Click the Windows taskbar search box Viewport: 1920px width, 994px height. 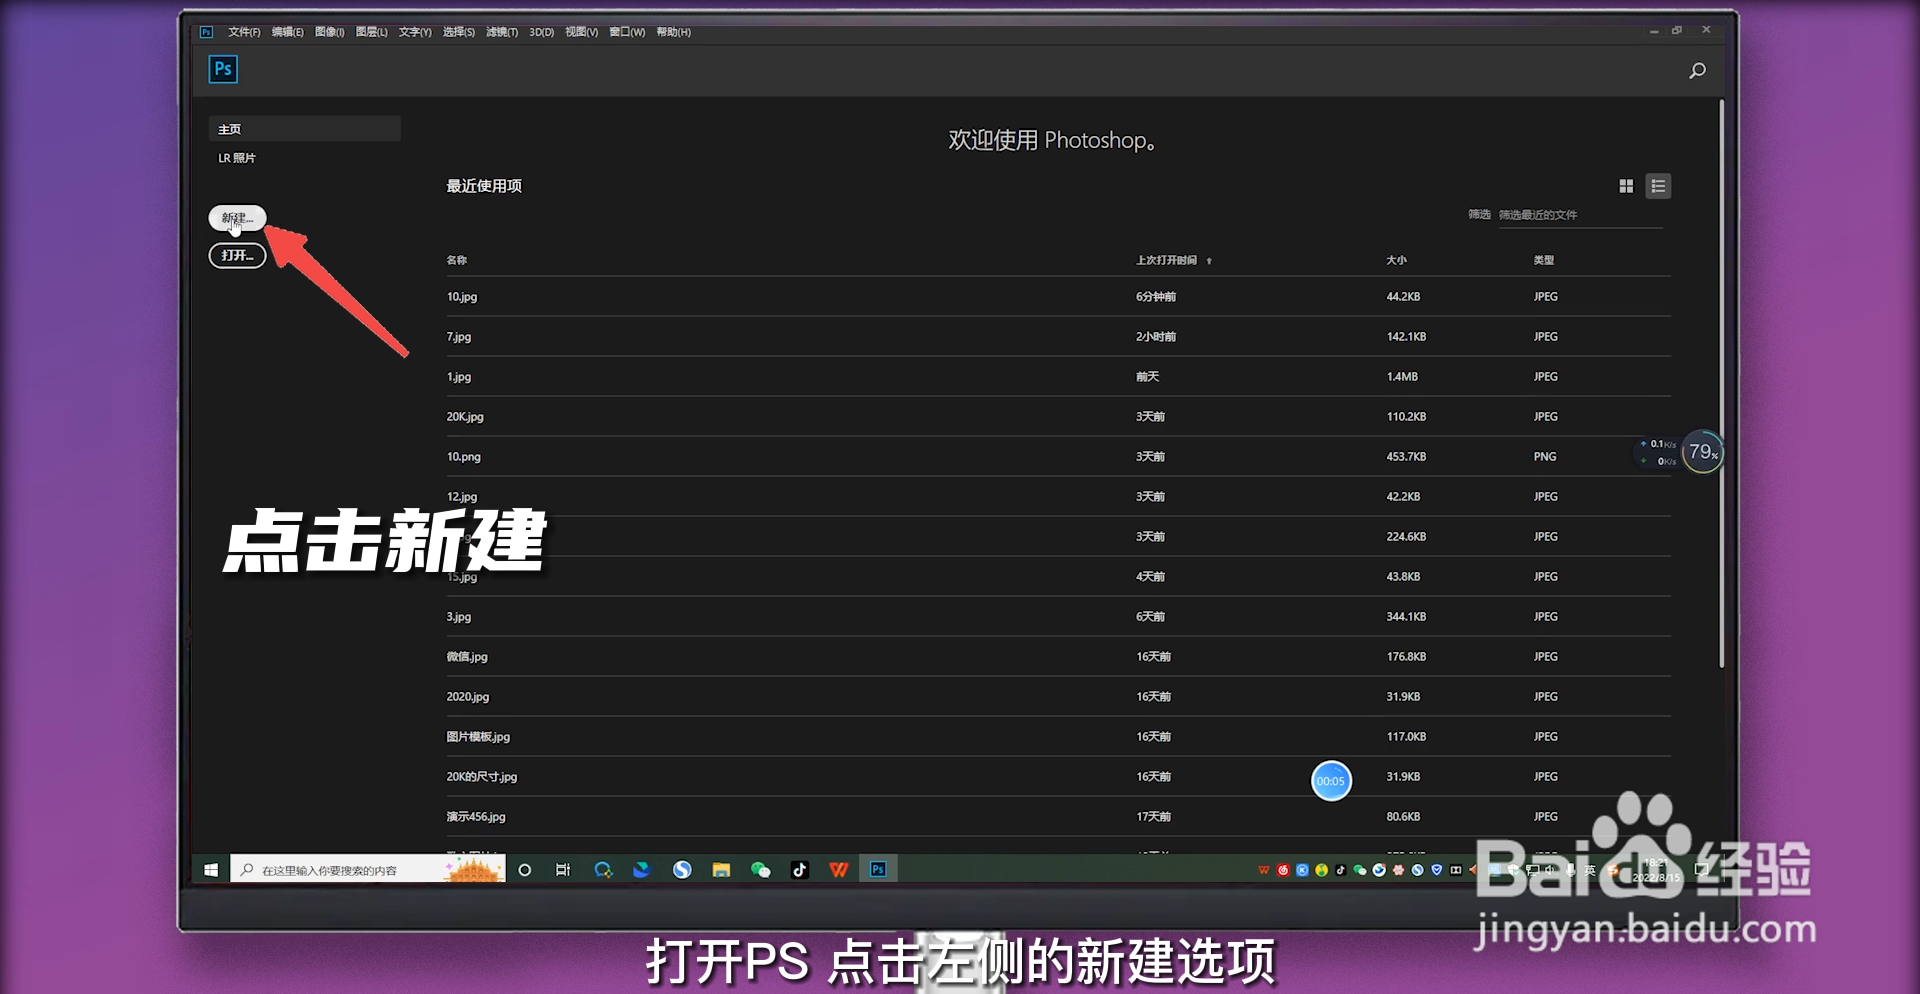367,870
